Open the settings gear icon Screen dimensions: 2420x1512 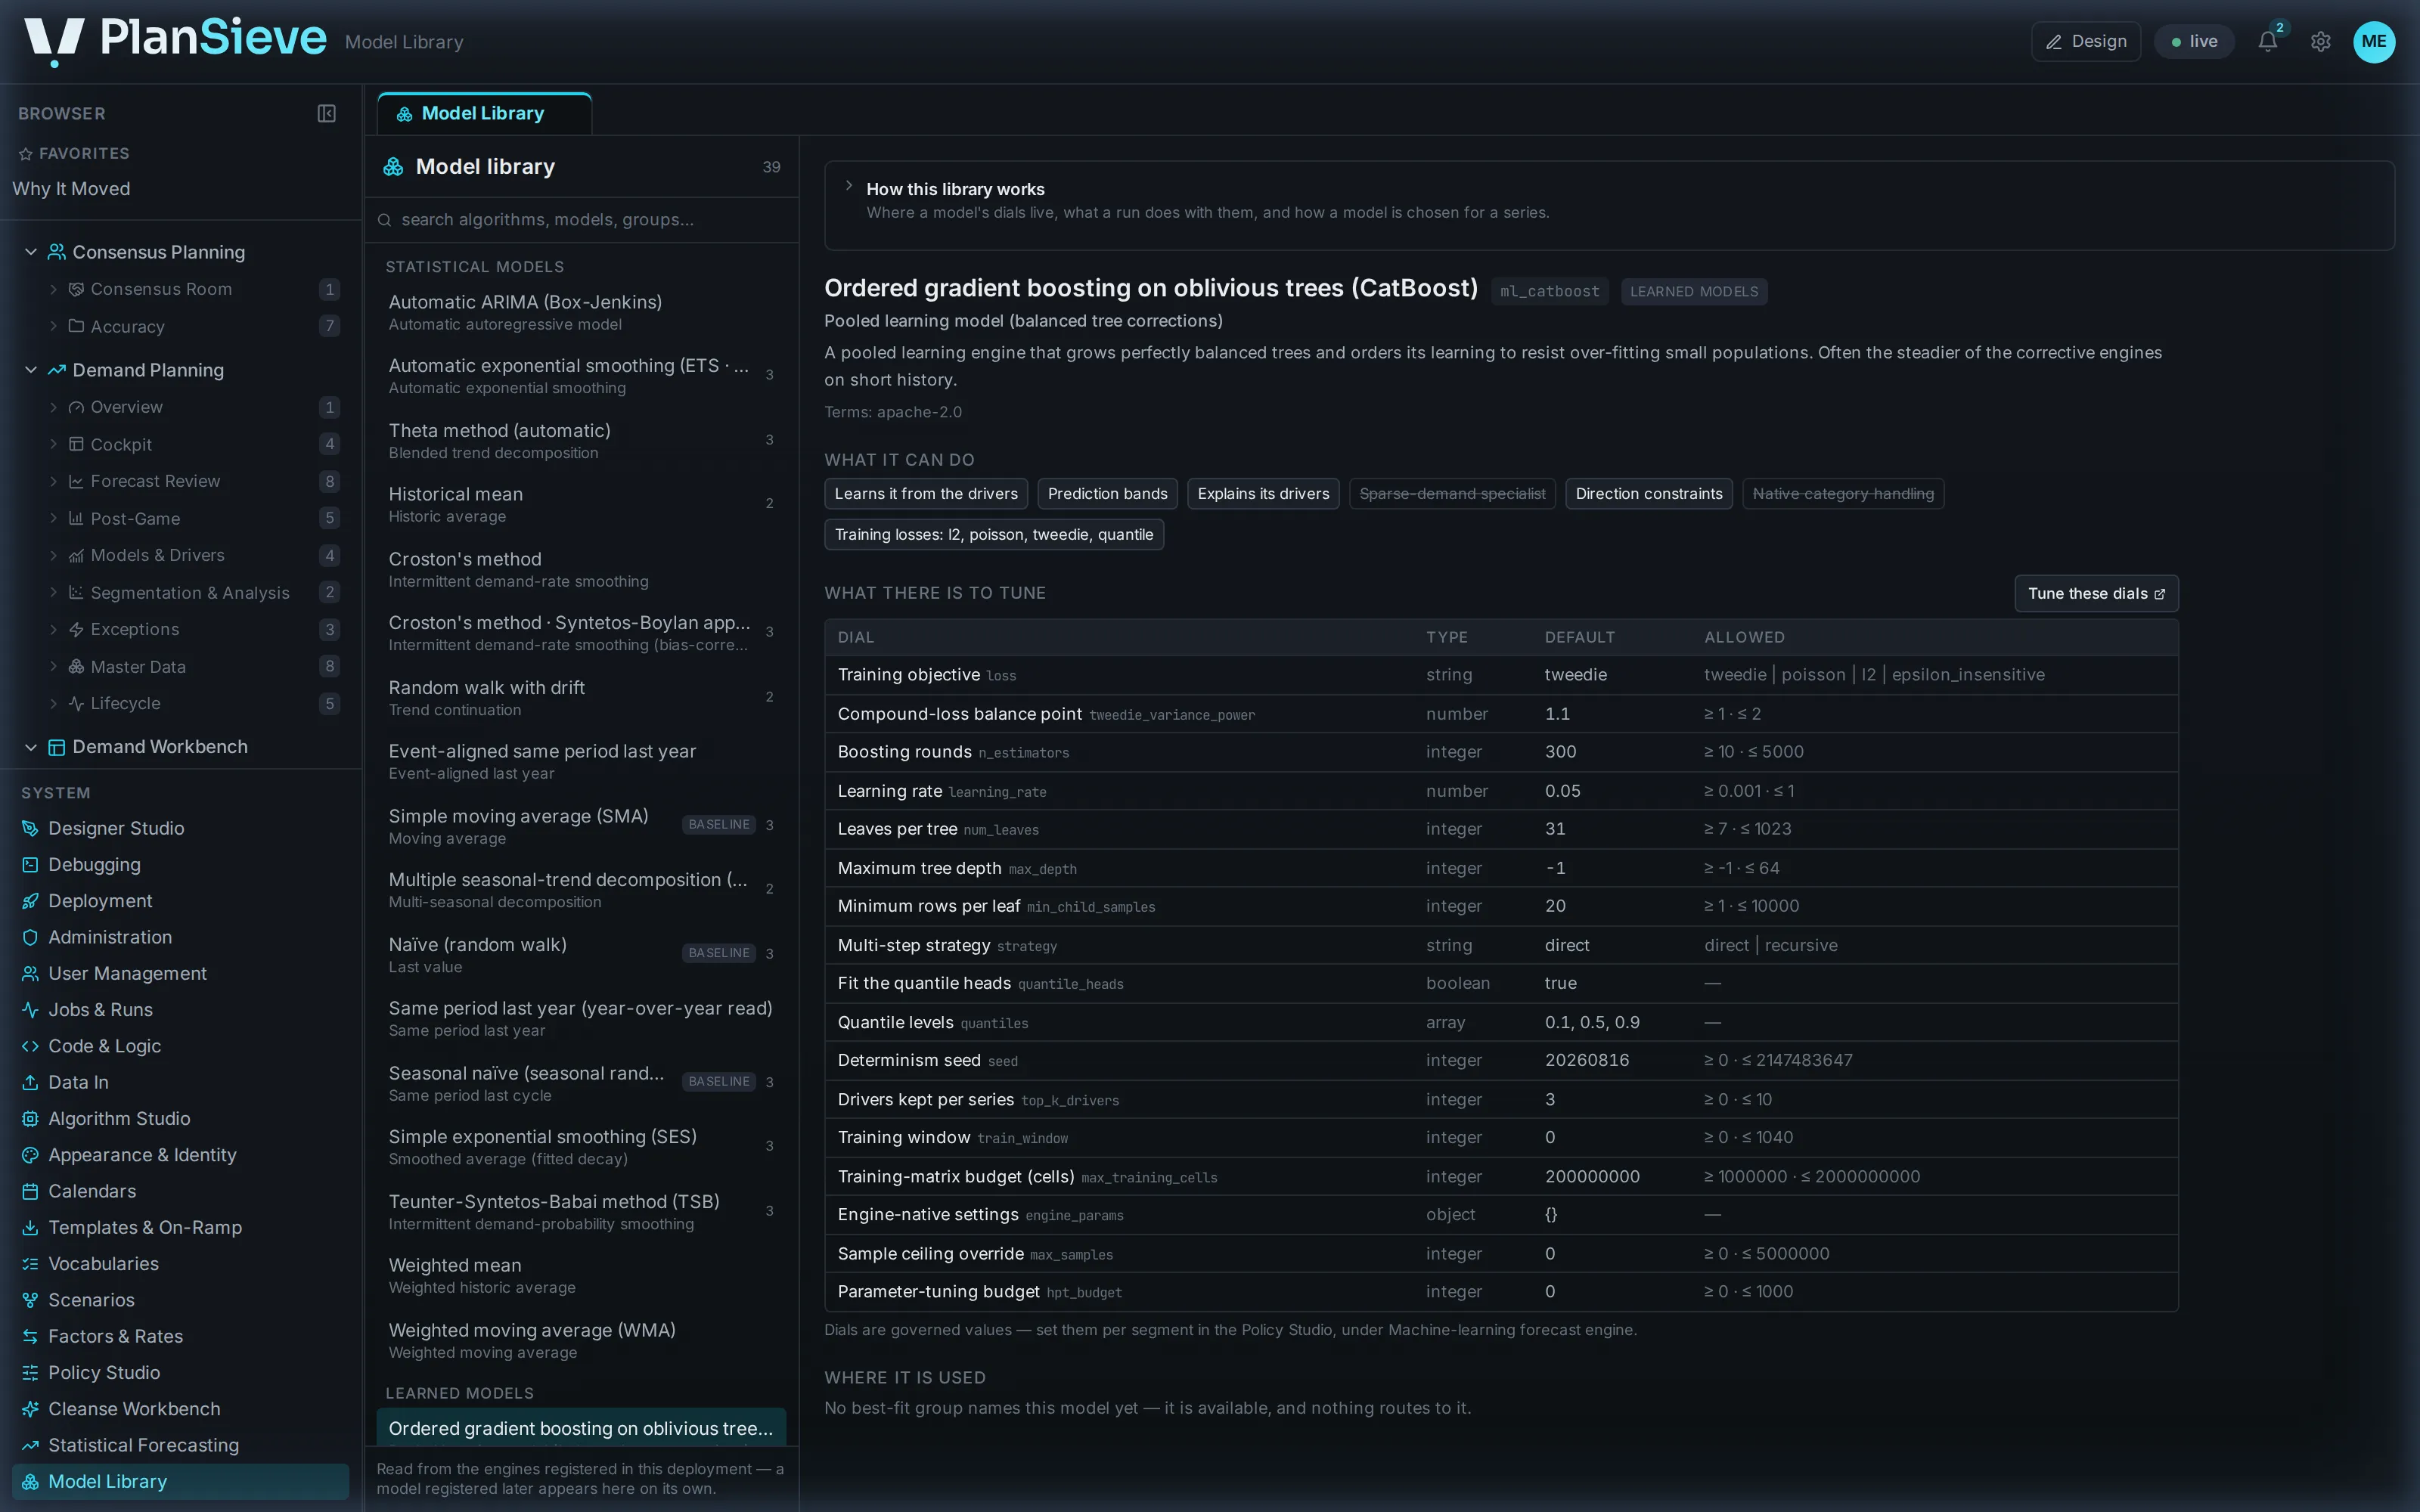(x=2320, y=41)
